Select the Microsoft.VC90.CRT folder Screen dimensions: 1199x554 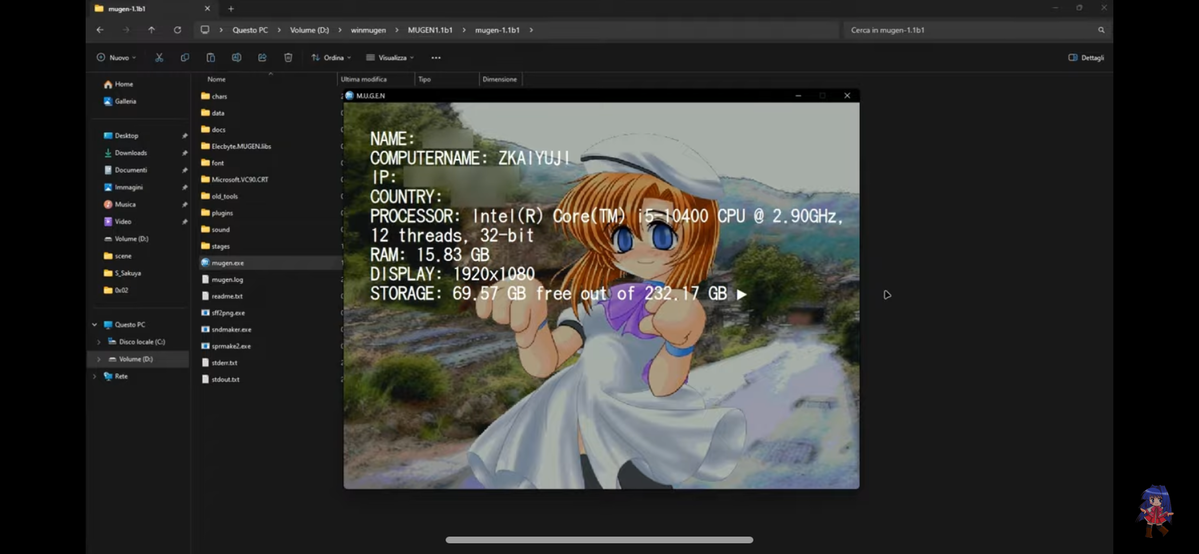pyautogui.click(x=235, y=180)
